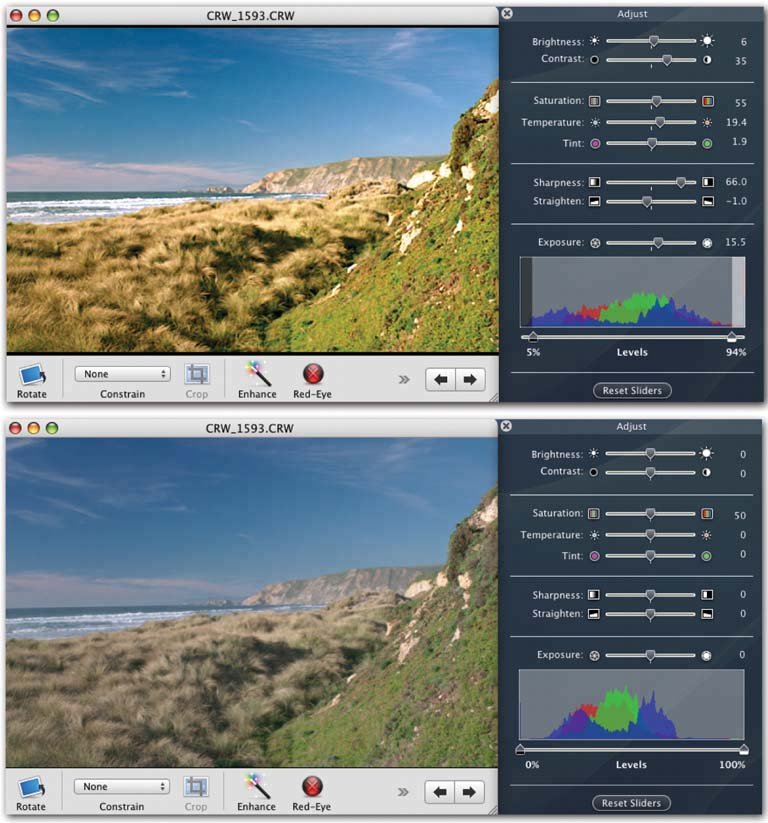The image size is (768, 823).
Task: Go to next photo in lower window
Action: click(469, 792)
